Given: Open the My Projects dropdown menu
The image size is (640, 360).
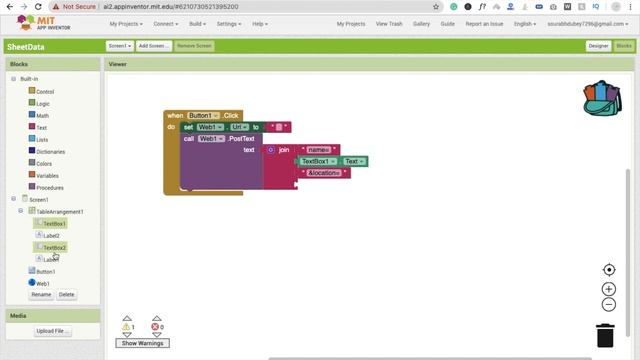Looking at the screenshot, I should 126,24.
